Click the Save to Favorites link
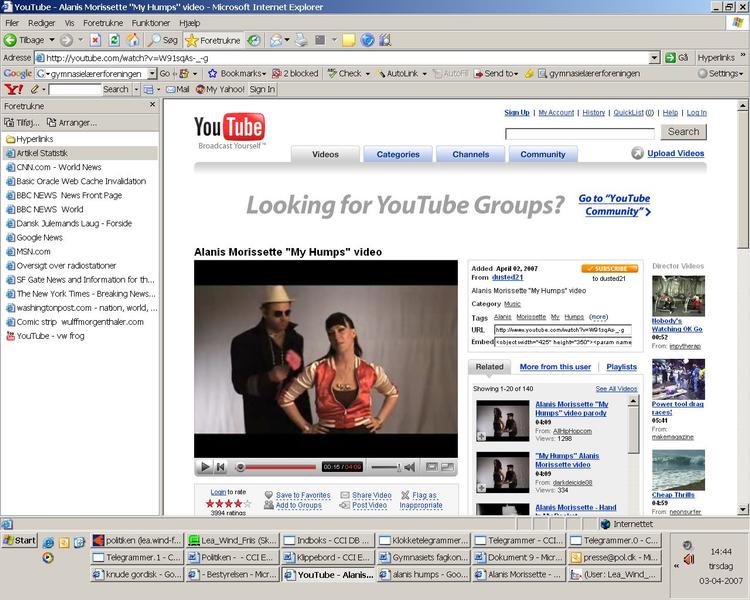 (303, 495)
